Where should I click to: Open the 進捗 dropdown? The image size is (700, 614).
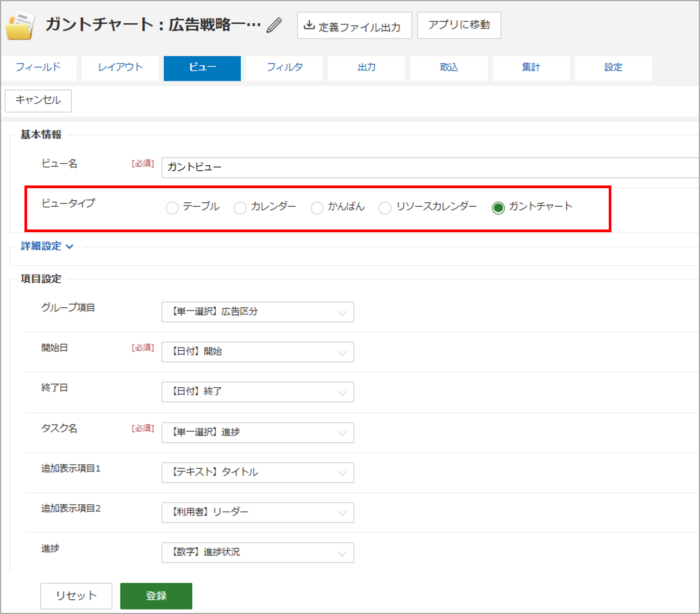tap(258, 552)
